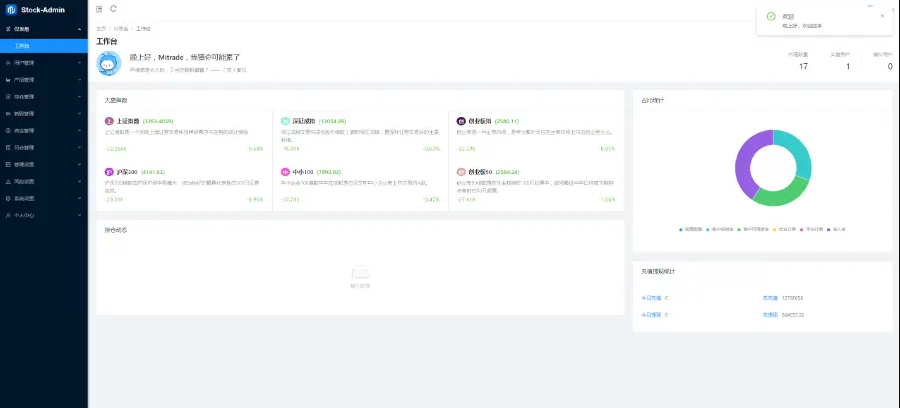Click the 沪深300 index icon

click(x=109, y=172)
